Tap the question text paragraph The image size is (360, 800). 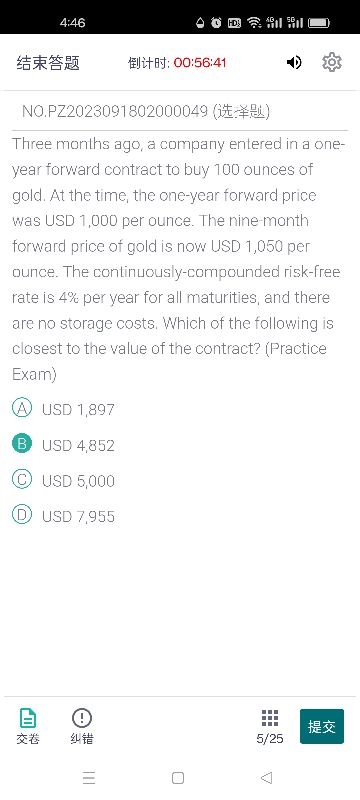point(178,259)
